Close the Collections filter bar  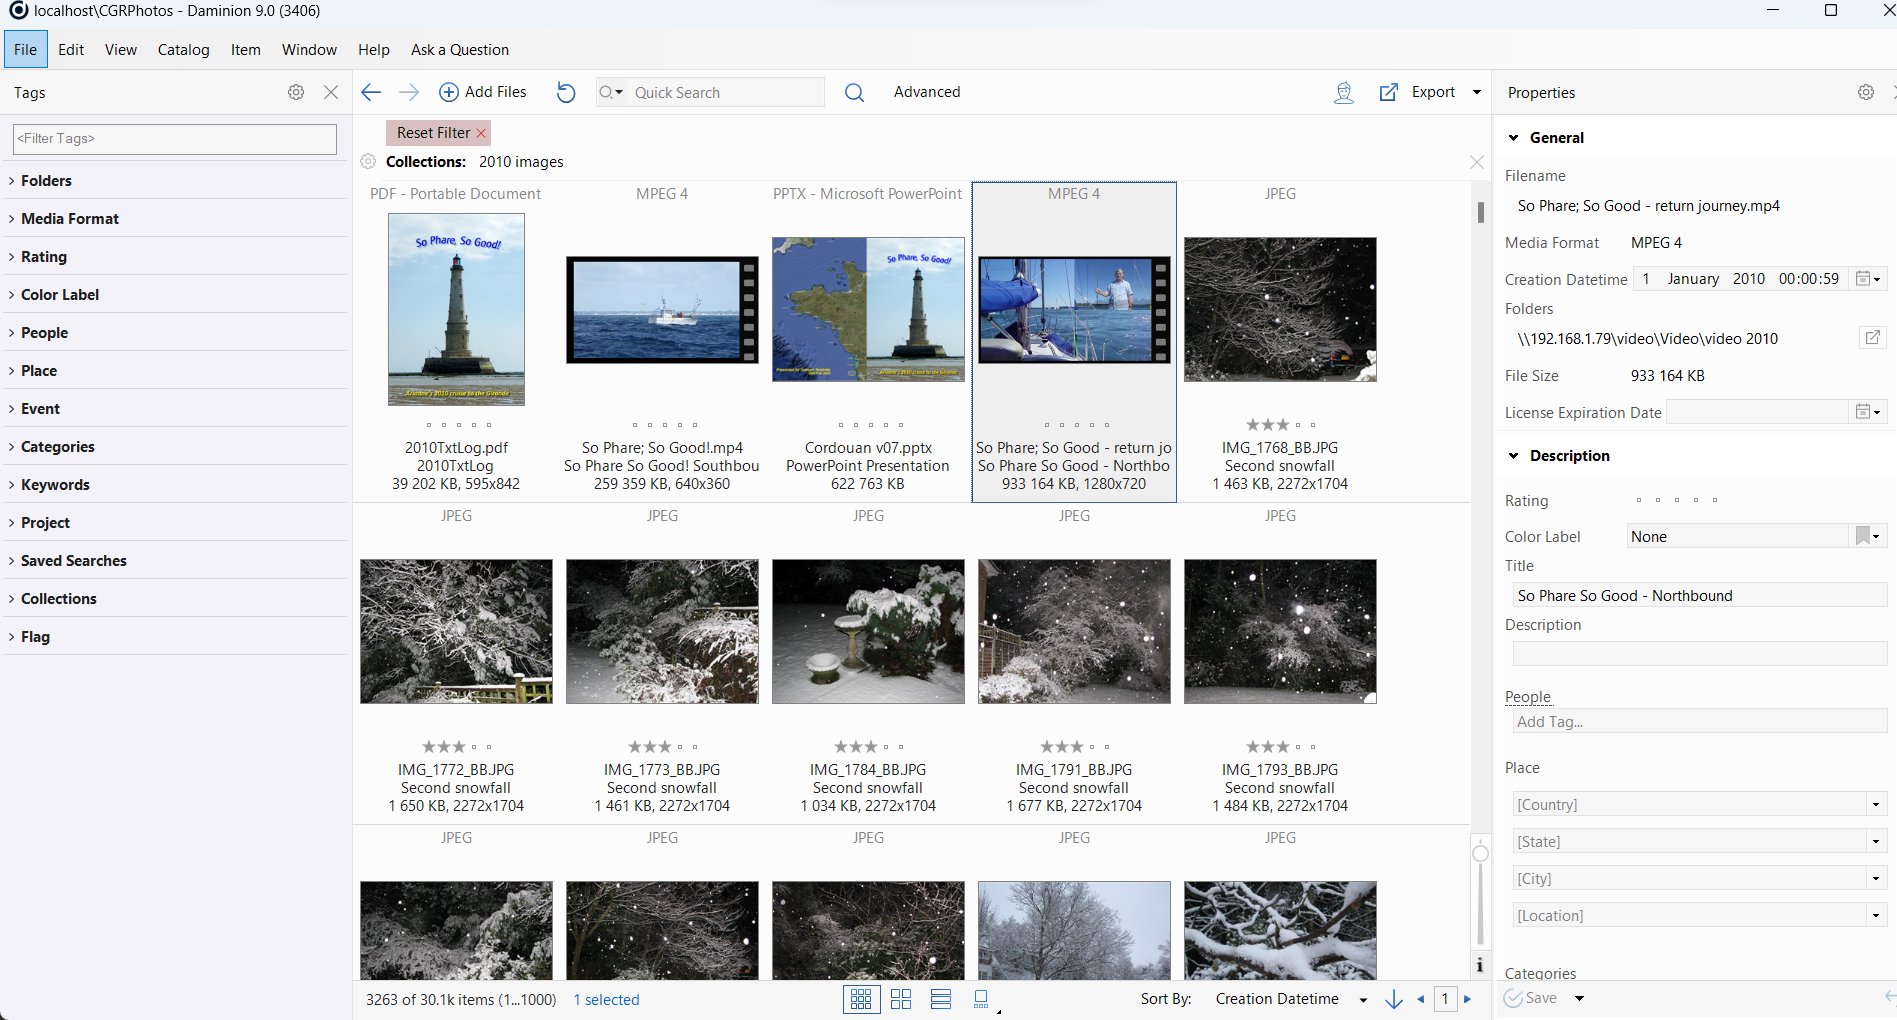[1477, 162]
